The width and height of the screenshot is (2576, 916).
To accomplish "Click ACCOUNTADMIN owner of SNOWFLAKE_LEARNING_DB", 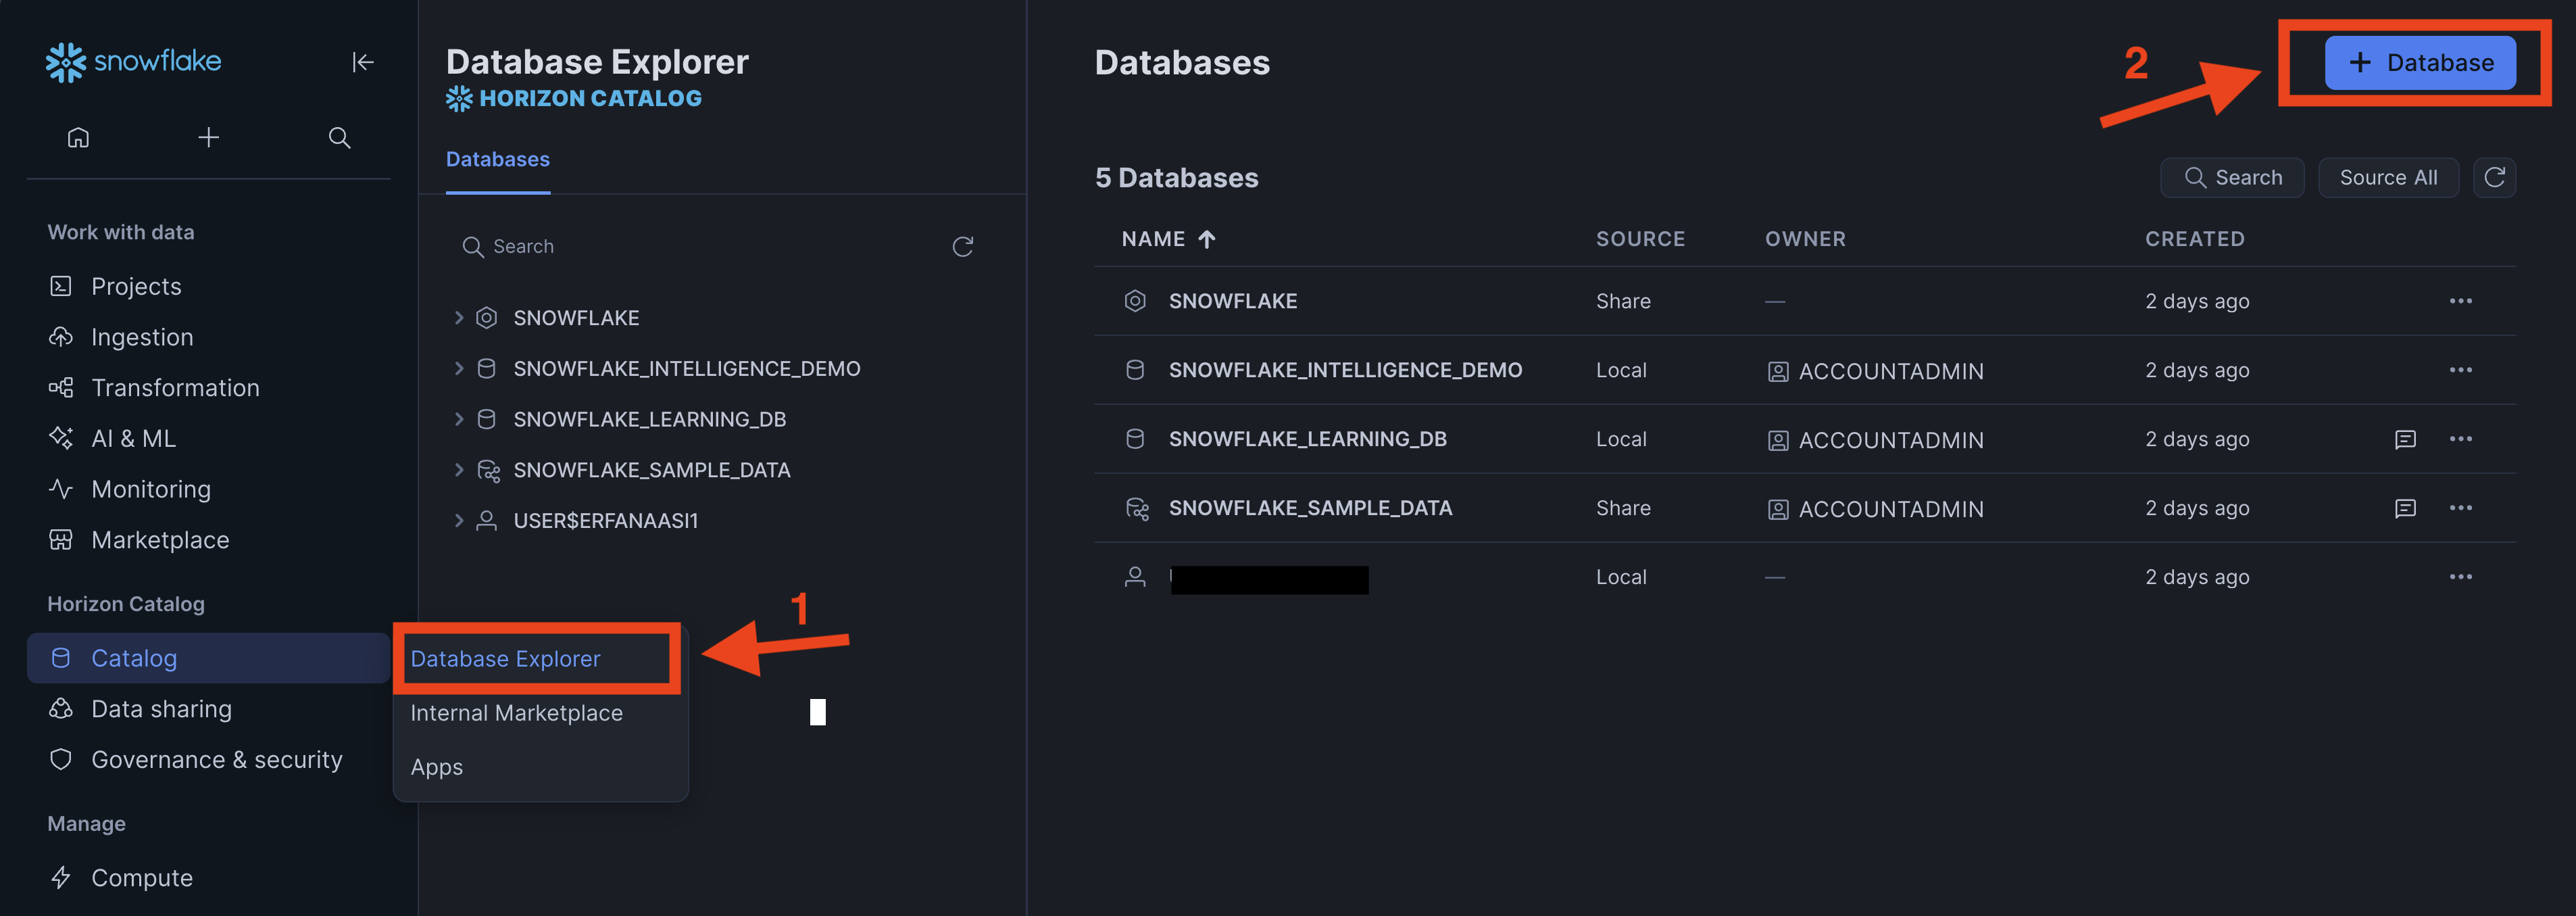I will pyautogui.click(x=1875, y=440).
